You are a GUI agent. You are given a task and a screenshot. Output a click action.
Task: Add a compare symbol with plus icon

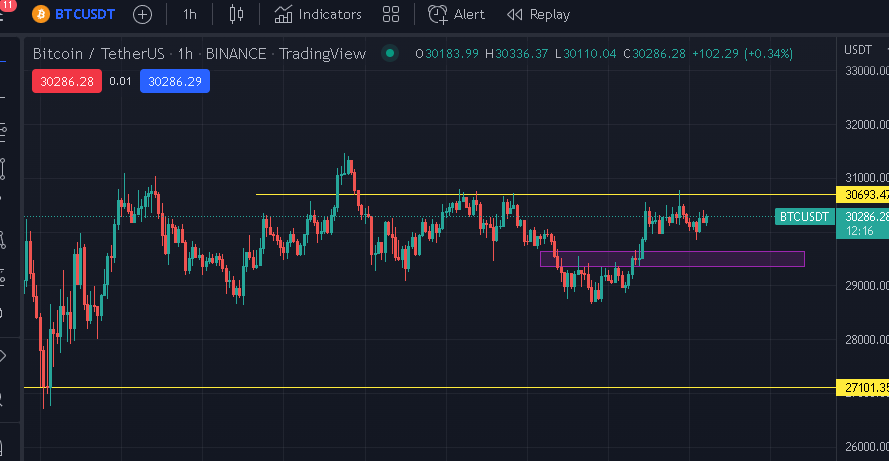pos(142,14)
